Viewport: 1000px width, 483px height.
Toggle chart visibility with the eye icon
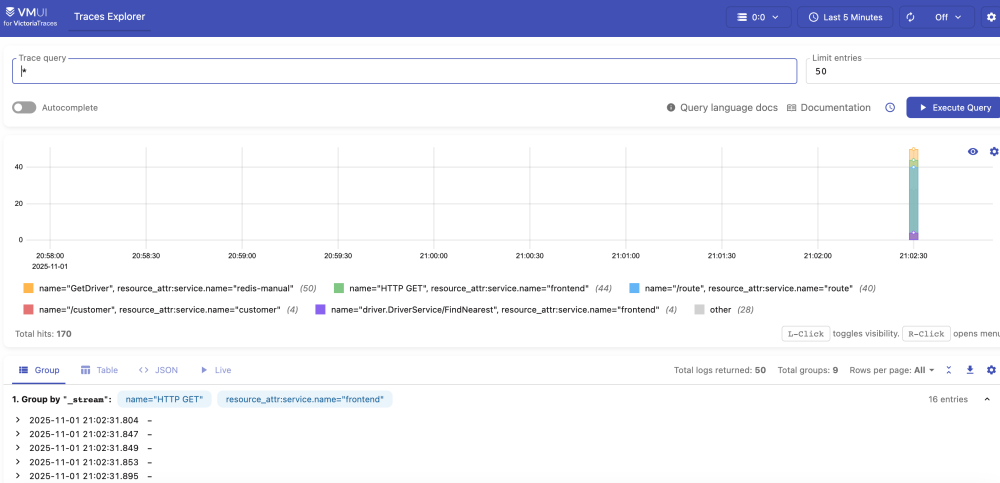pyautogui.click(x=973, y=152)
